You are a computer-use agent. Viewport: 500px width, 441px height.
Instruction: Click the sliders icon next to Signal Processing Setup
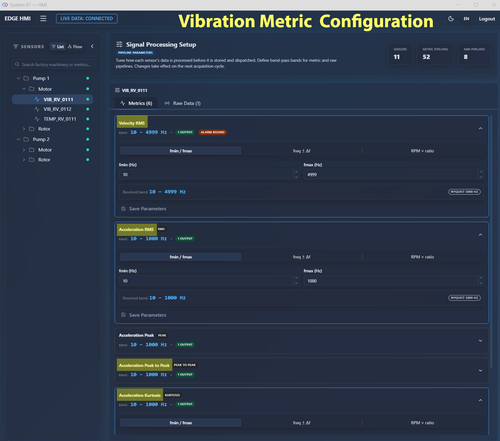tap(119, 44)
